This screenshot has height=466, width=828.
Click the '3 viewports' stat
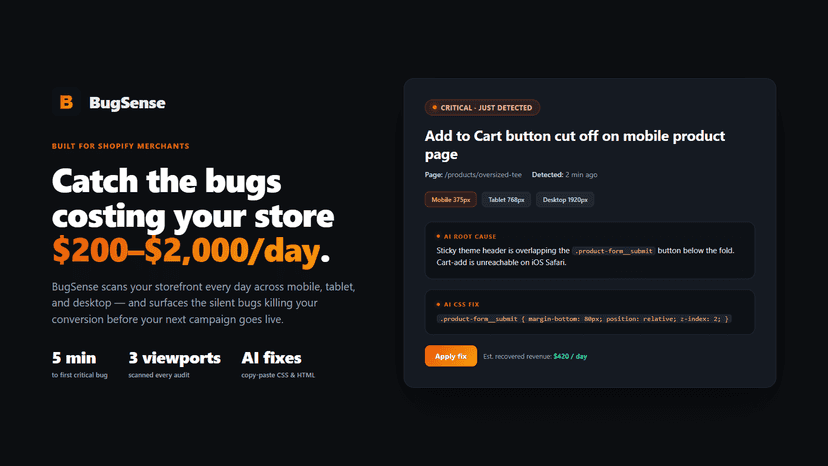174,358
